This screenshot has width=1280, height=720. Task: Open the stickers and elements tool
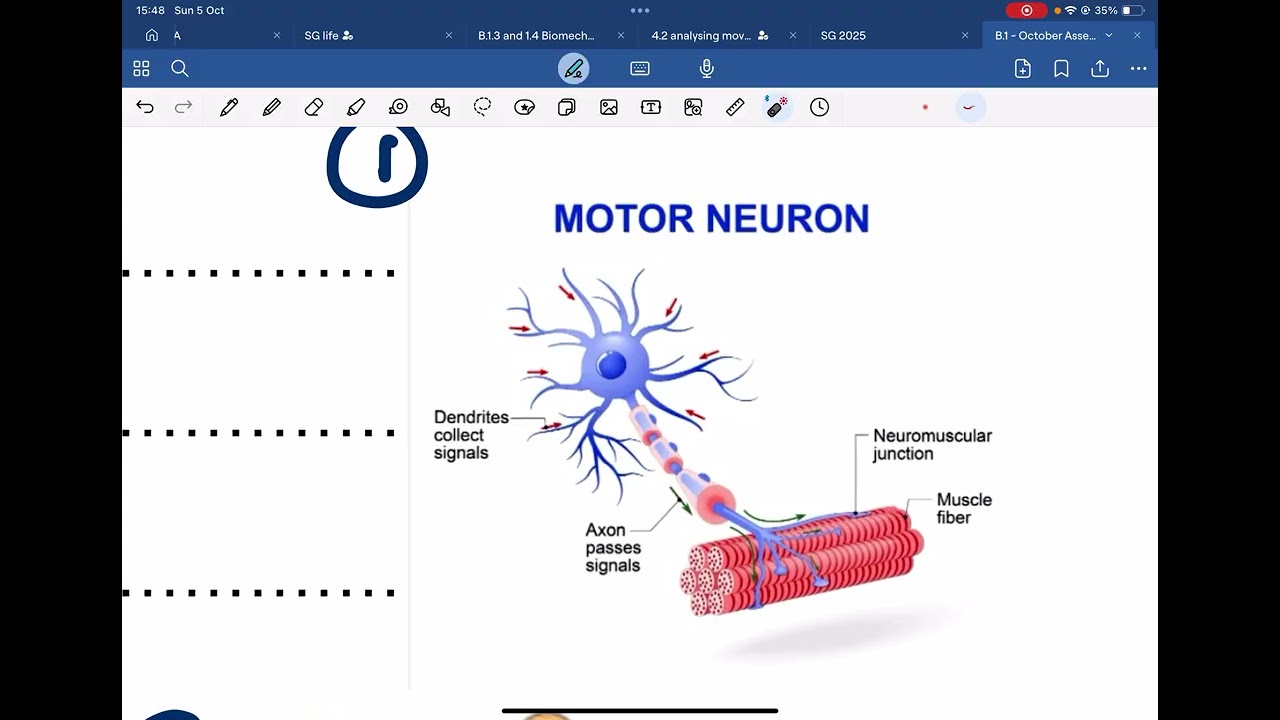point(525,107)
